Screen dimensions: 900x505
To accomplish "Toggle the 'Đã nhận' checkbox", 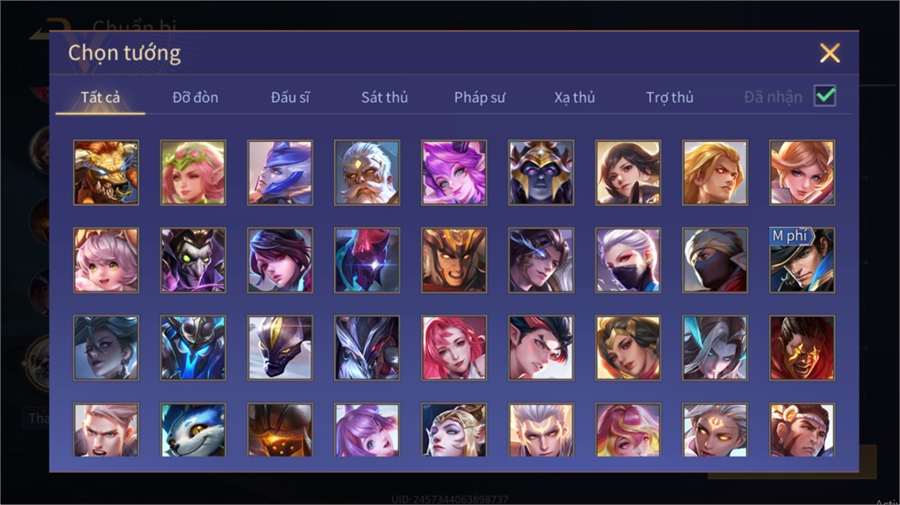I will point(825,96).
